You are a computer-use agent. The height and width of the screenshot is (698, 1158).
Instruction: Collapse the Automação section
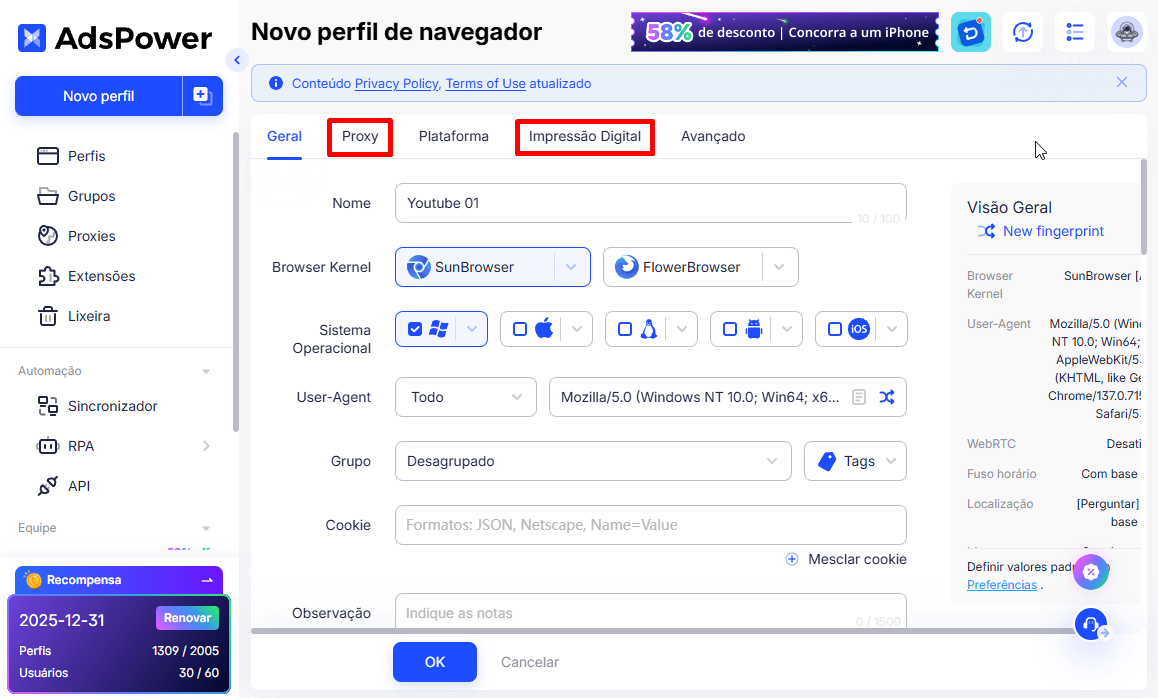(x=206, y=371)
